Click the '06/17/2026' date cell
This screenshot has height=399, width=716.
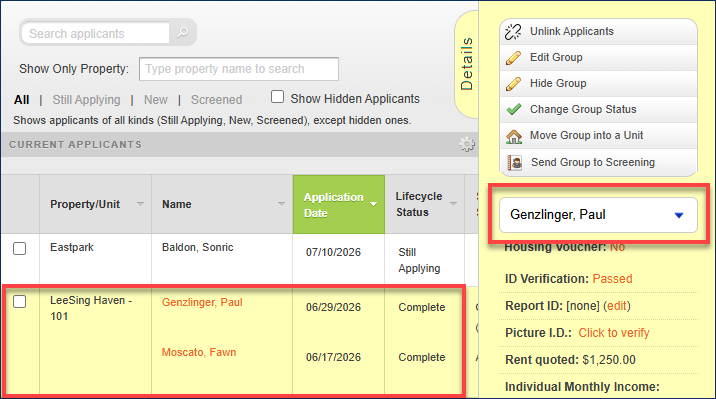point(333,357)
